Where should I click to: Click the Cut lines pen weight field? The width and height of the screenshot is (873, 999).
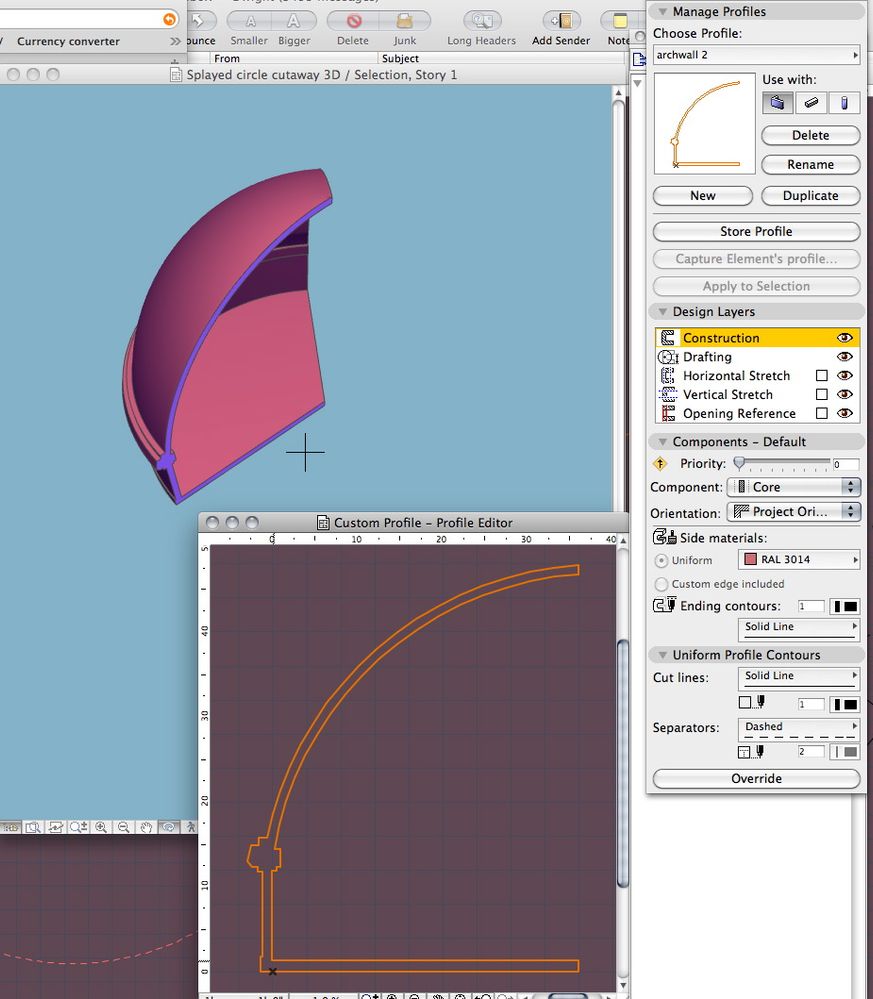(811, 704)
